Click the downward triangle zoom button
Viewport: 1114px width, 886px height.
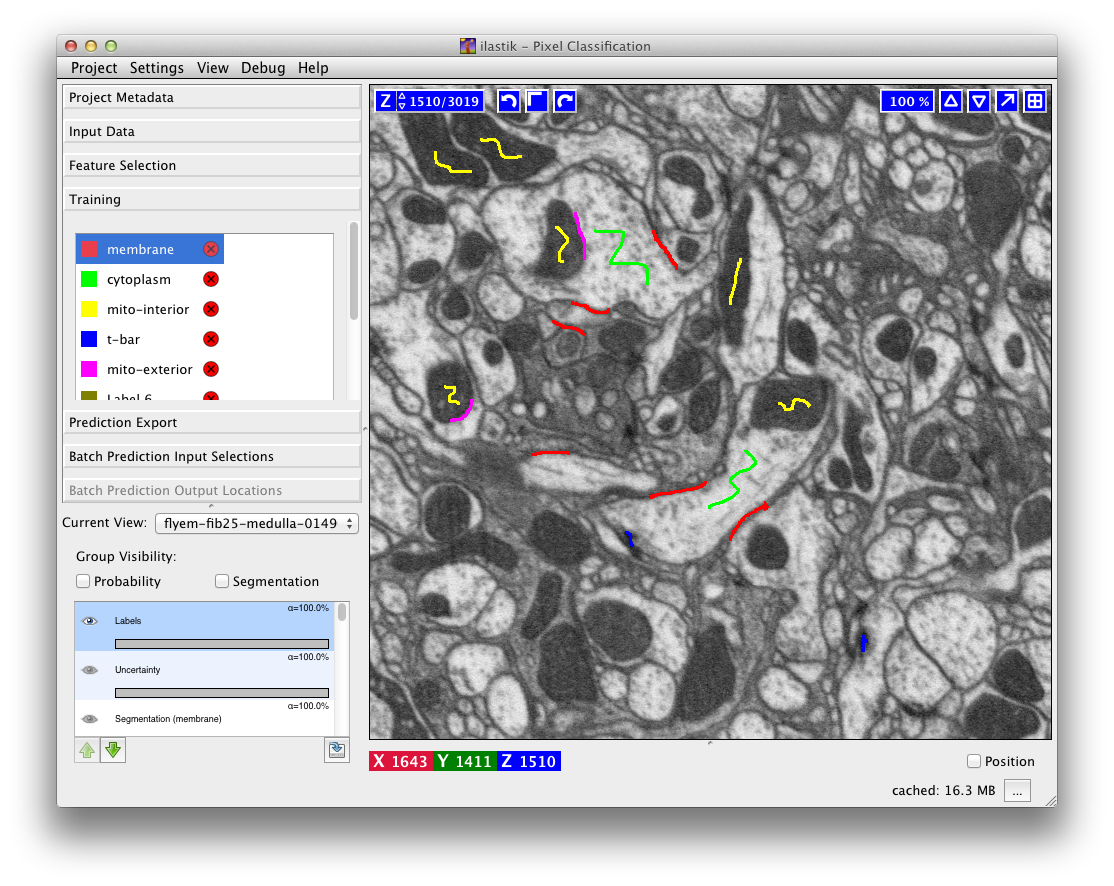[x=979, y=101]
